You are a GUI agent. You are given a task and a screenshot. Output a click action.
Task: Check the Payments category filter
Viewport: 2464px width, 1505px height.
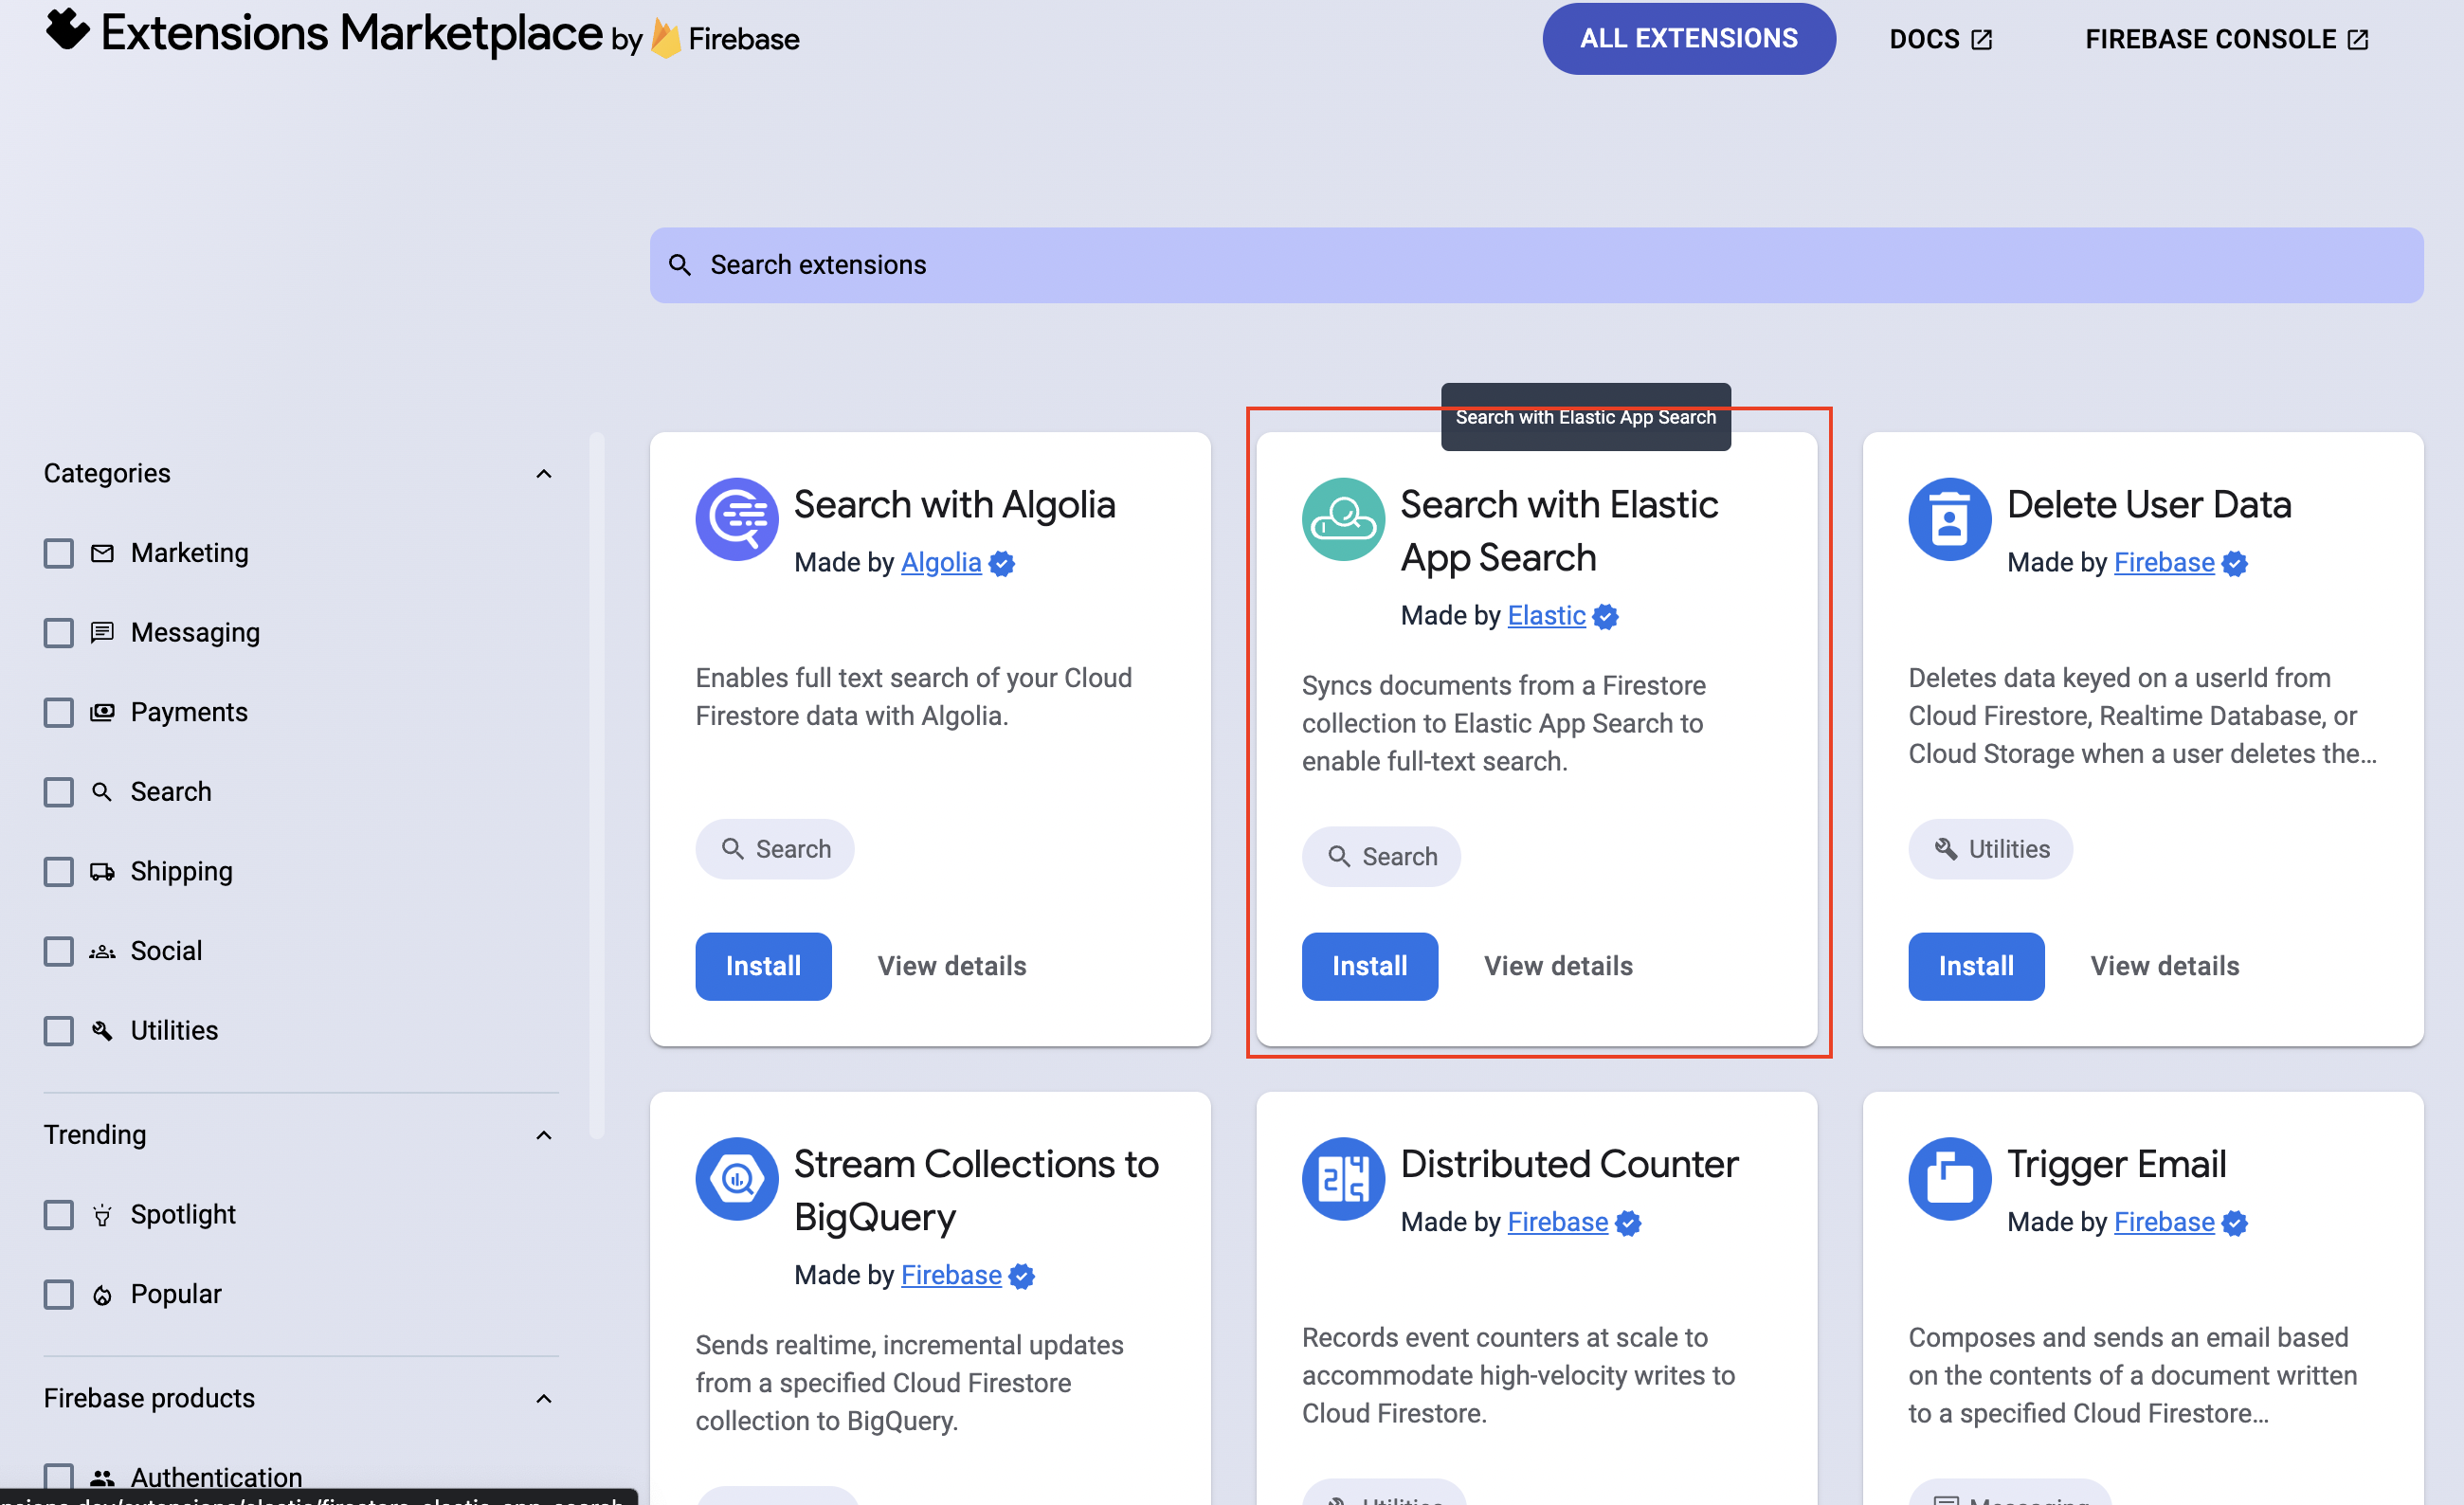pos(59,712)
